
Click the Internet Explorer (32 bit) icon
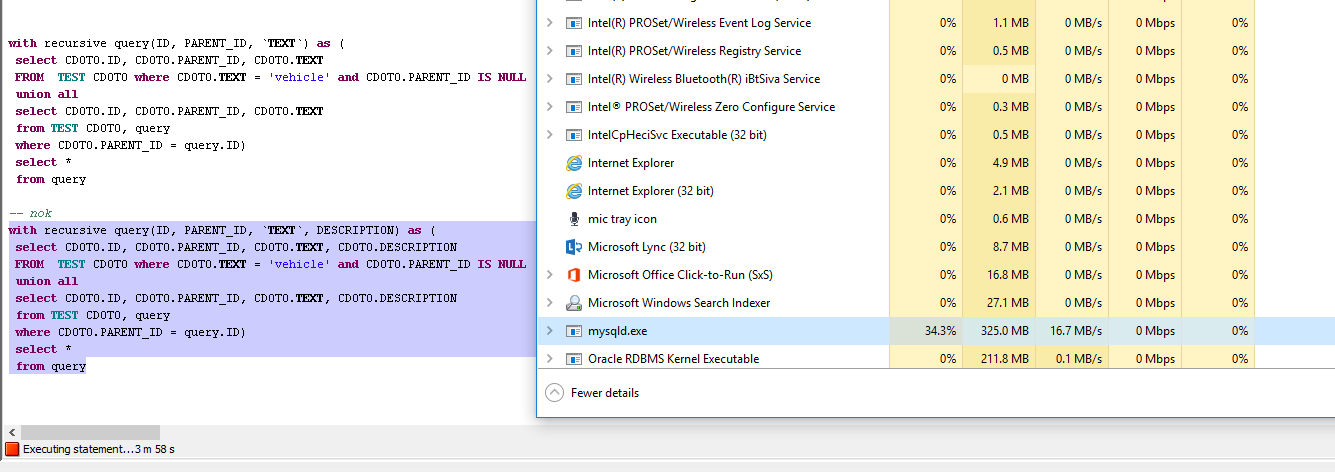coord(574,191)
